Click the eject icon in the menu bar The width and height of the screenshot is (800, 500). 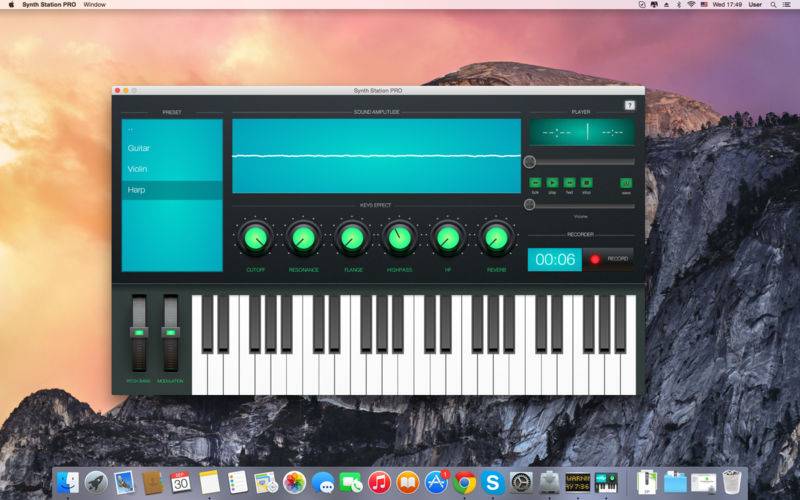(x=666, y=5)
